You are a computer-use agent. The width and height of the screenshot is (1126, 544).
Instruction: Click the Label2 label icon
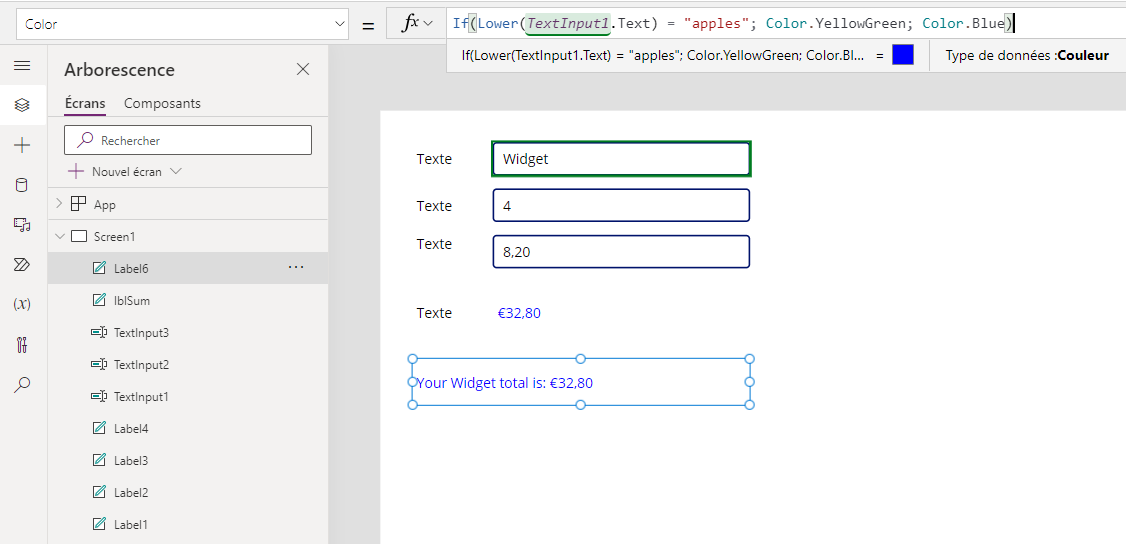click(99, 492)
